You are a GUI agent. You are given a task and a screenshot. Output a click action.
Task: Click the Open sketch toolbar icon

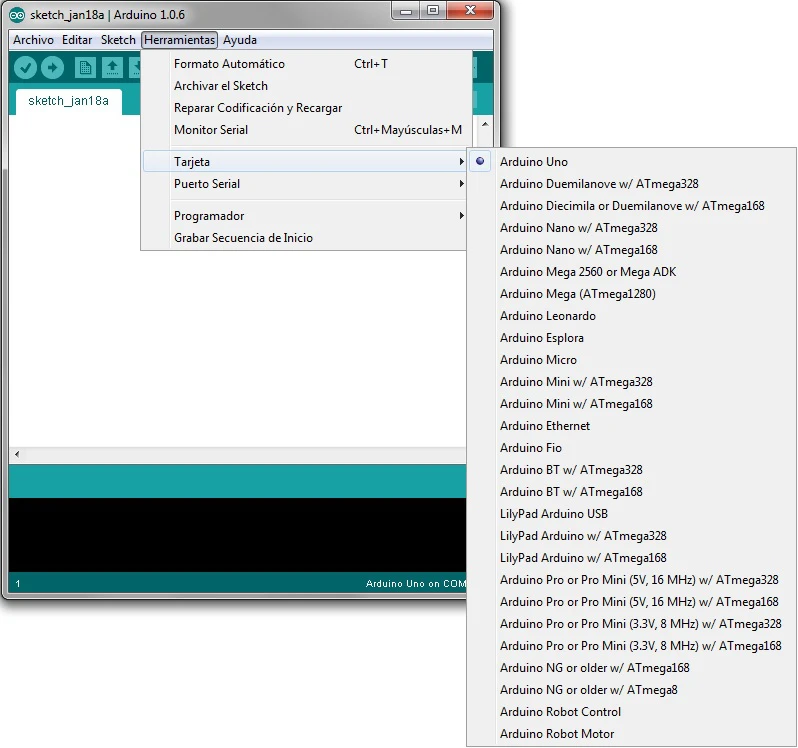click(112, 67)
